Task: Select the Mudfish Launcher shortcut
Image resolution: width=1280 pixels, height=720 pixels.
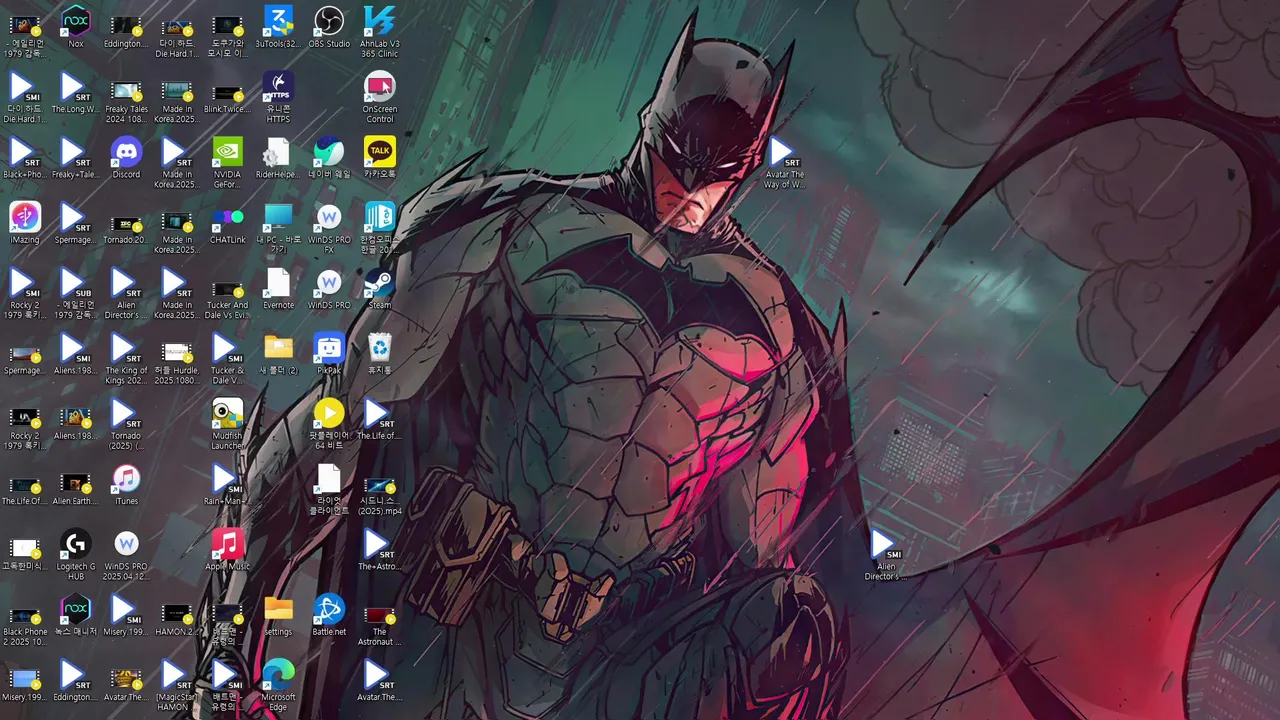Action: click(227, 424)
